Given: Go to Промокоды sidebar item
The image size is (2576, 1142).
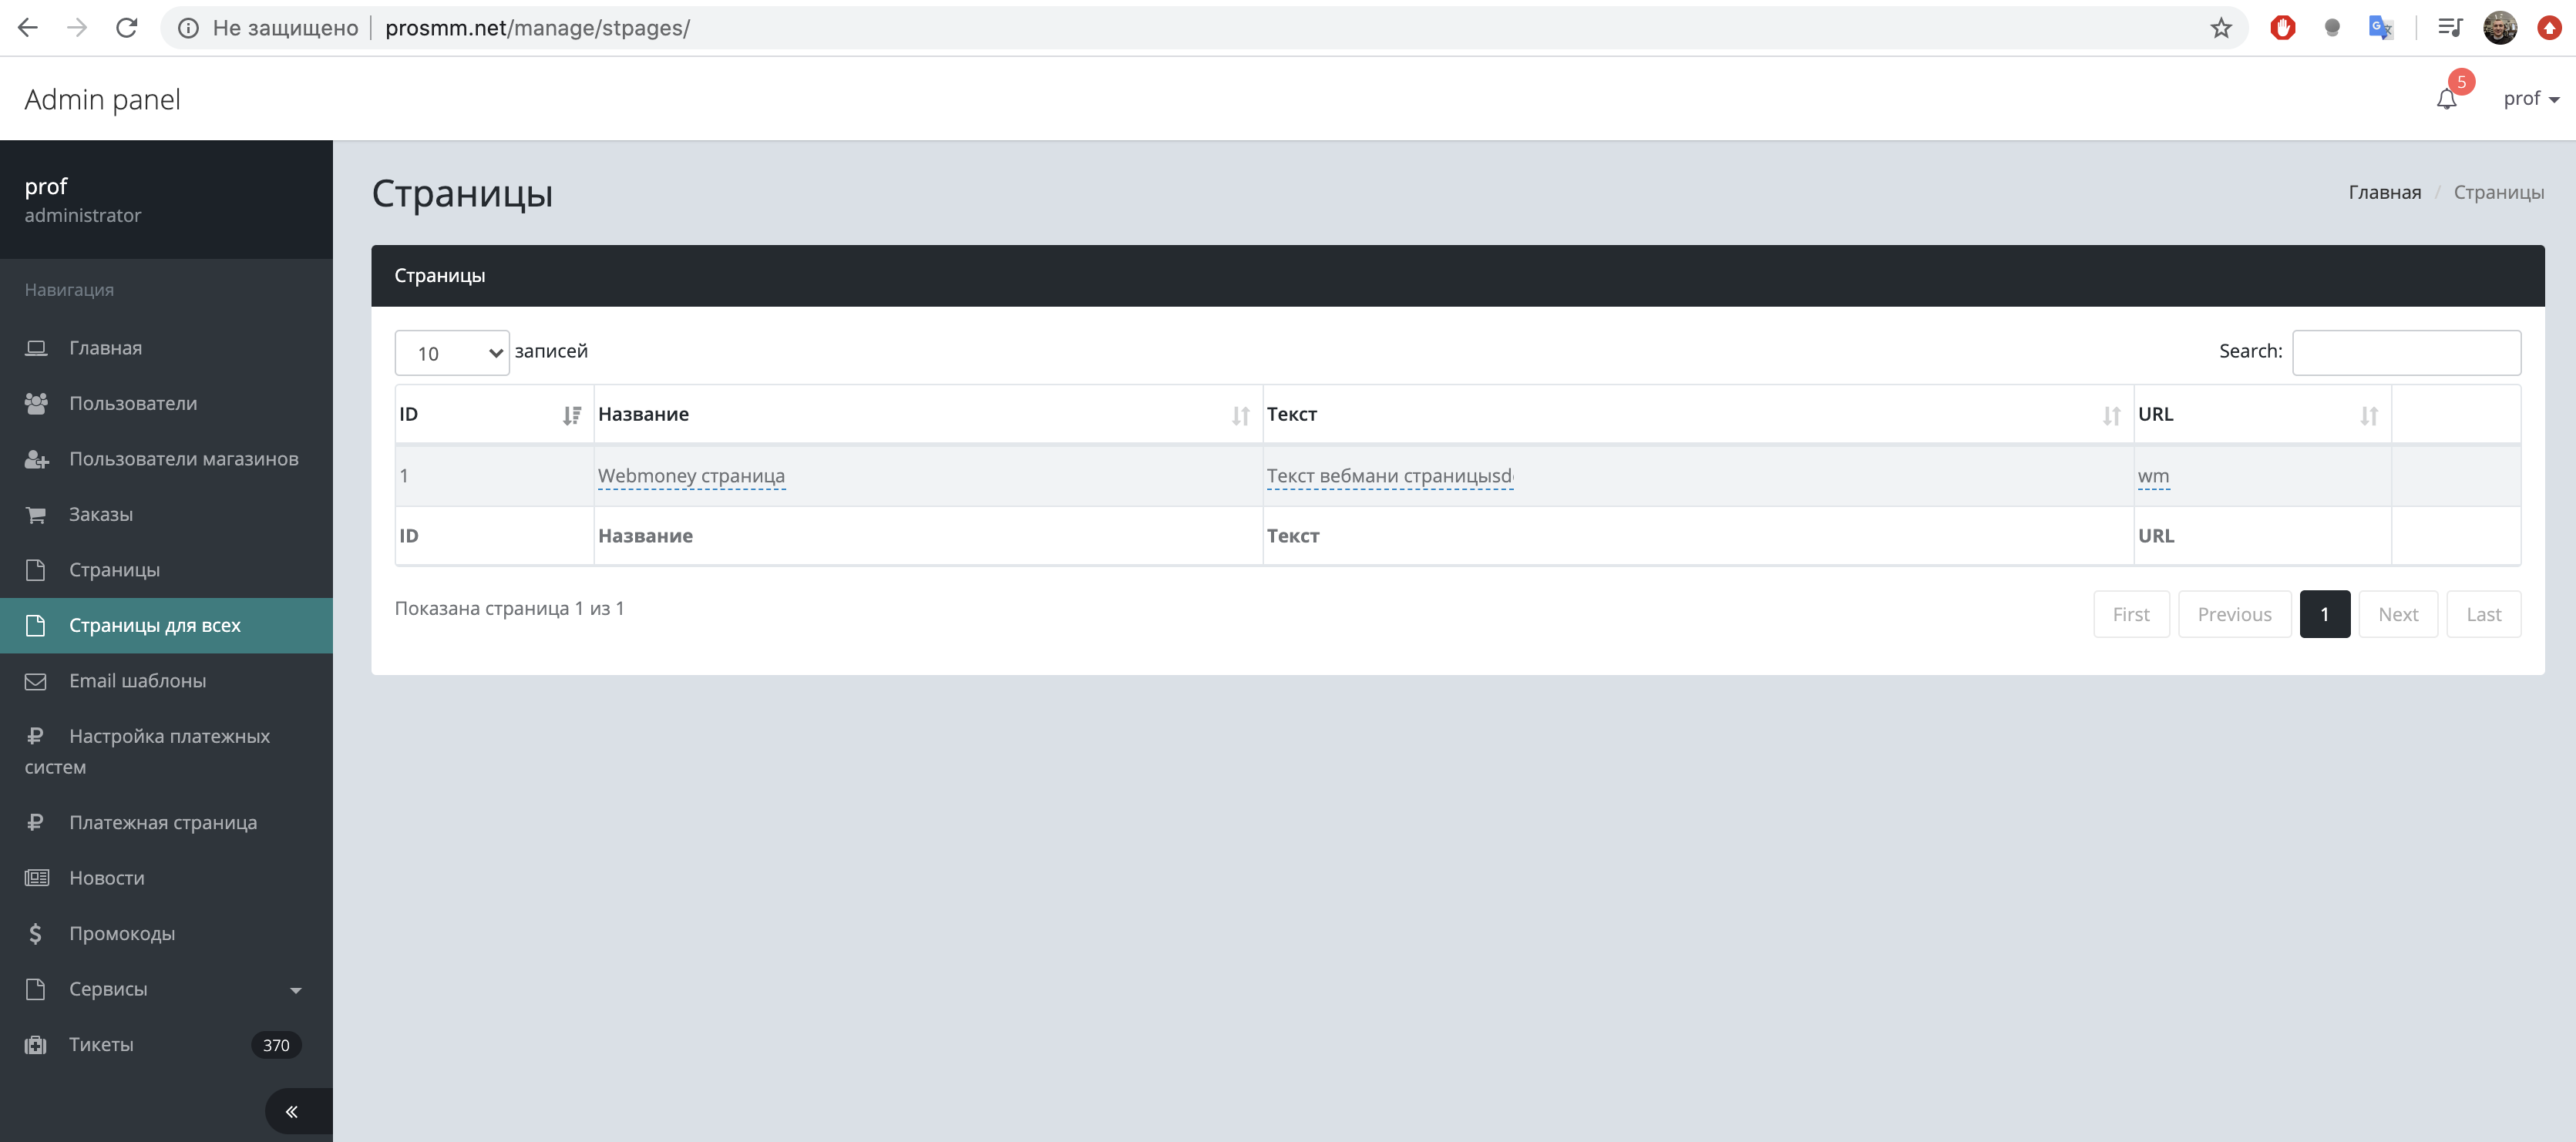Looking at the screenshot, I should pos(122,933).
